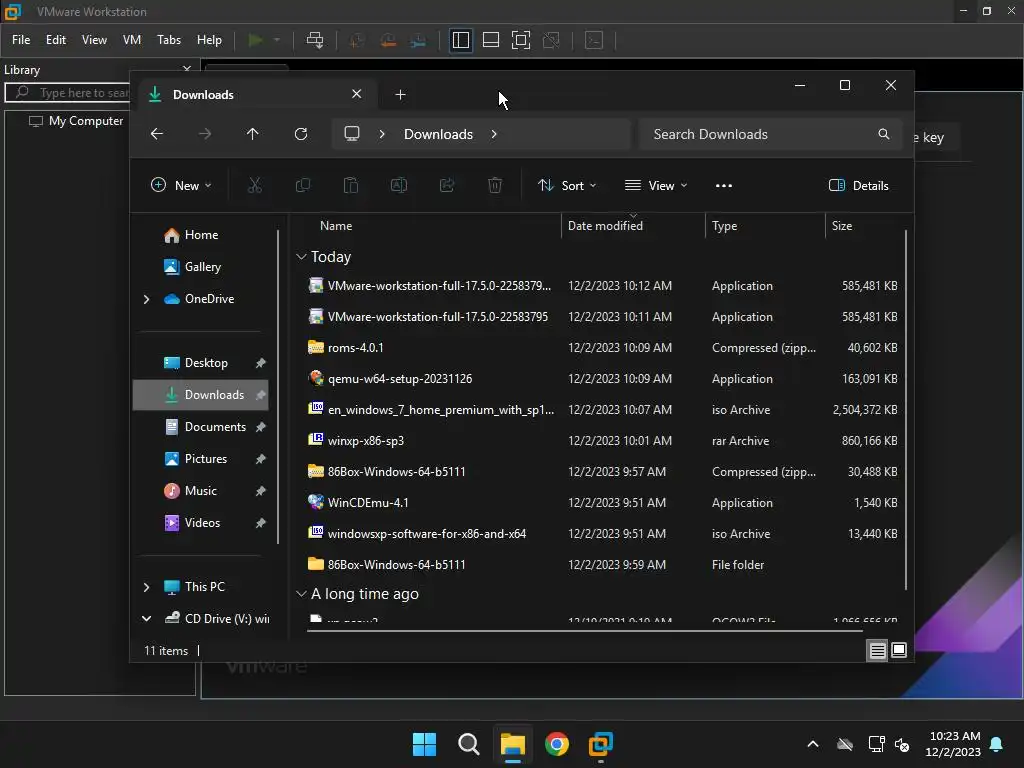This screenshot has width=1024, height=768.
Task: Open the VM menu
Action: point(132,40)
